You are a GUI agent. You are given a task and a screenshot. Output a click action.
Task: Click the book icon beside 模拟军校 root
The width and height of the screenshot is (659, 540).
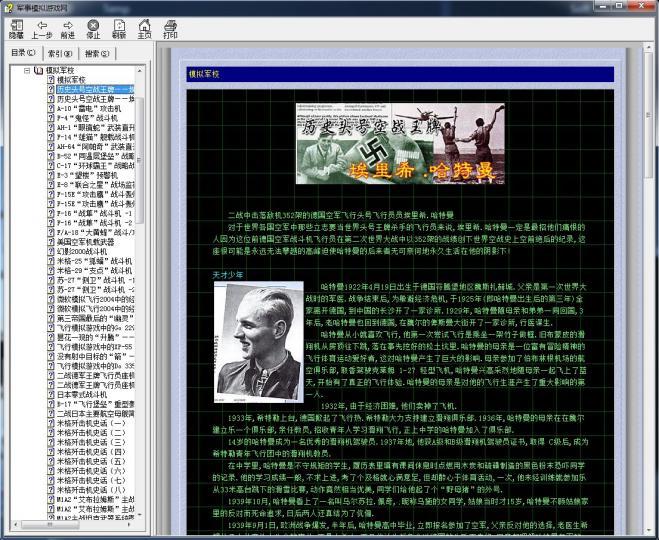pyautogui.click(x=37, y=69)
